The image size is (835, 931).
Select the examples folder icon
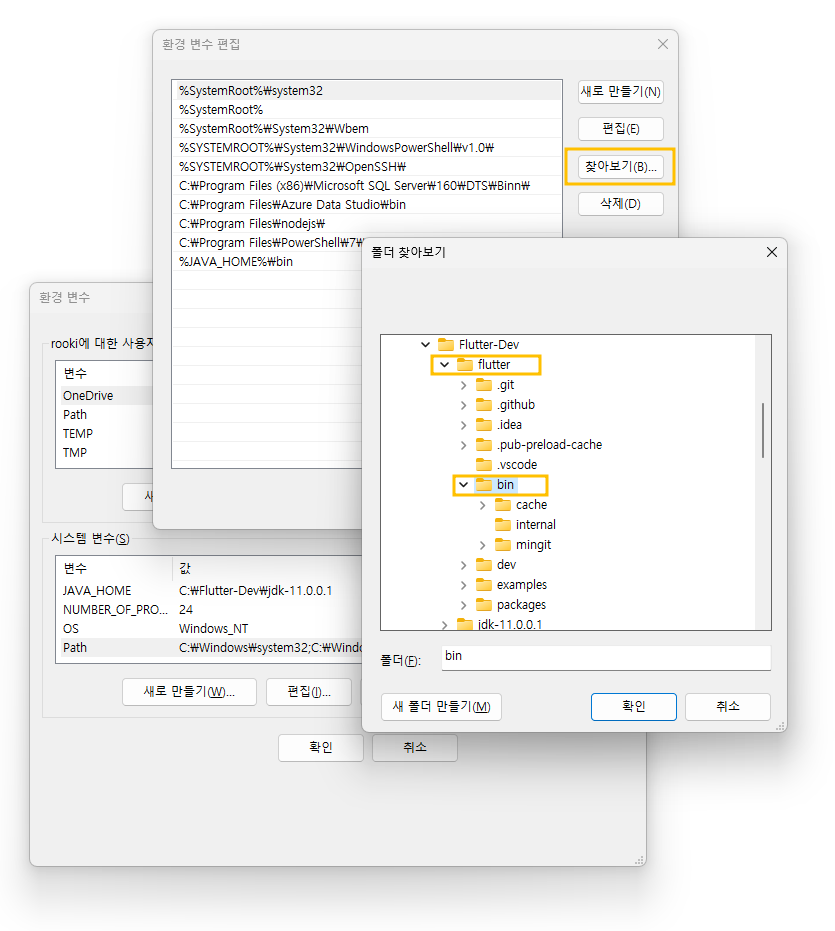point(484,585)
